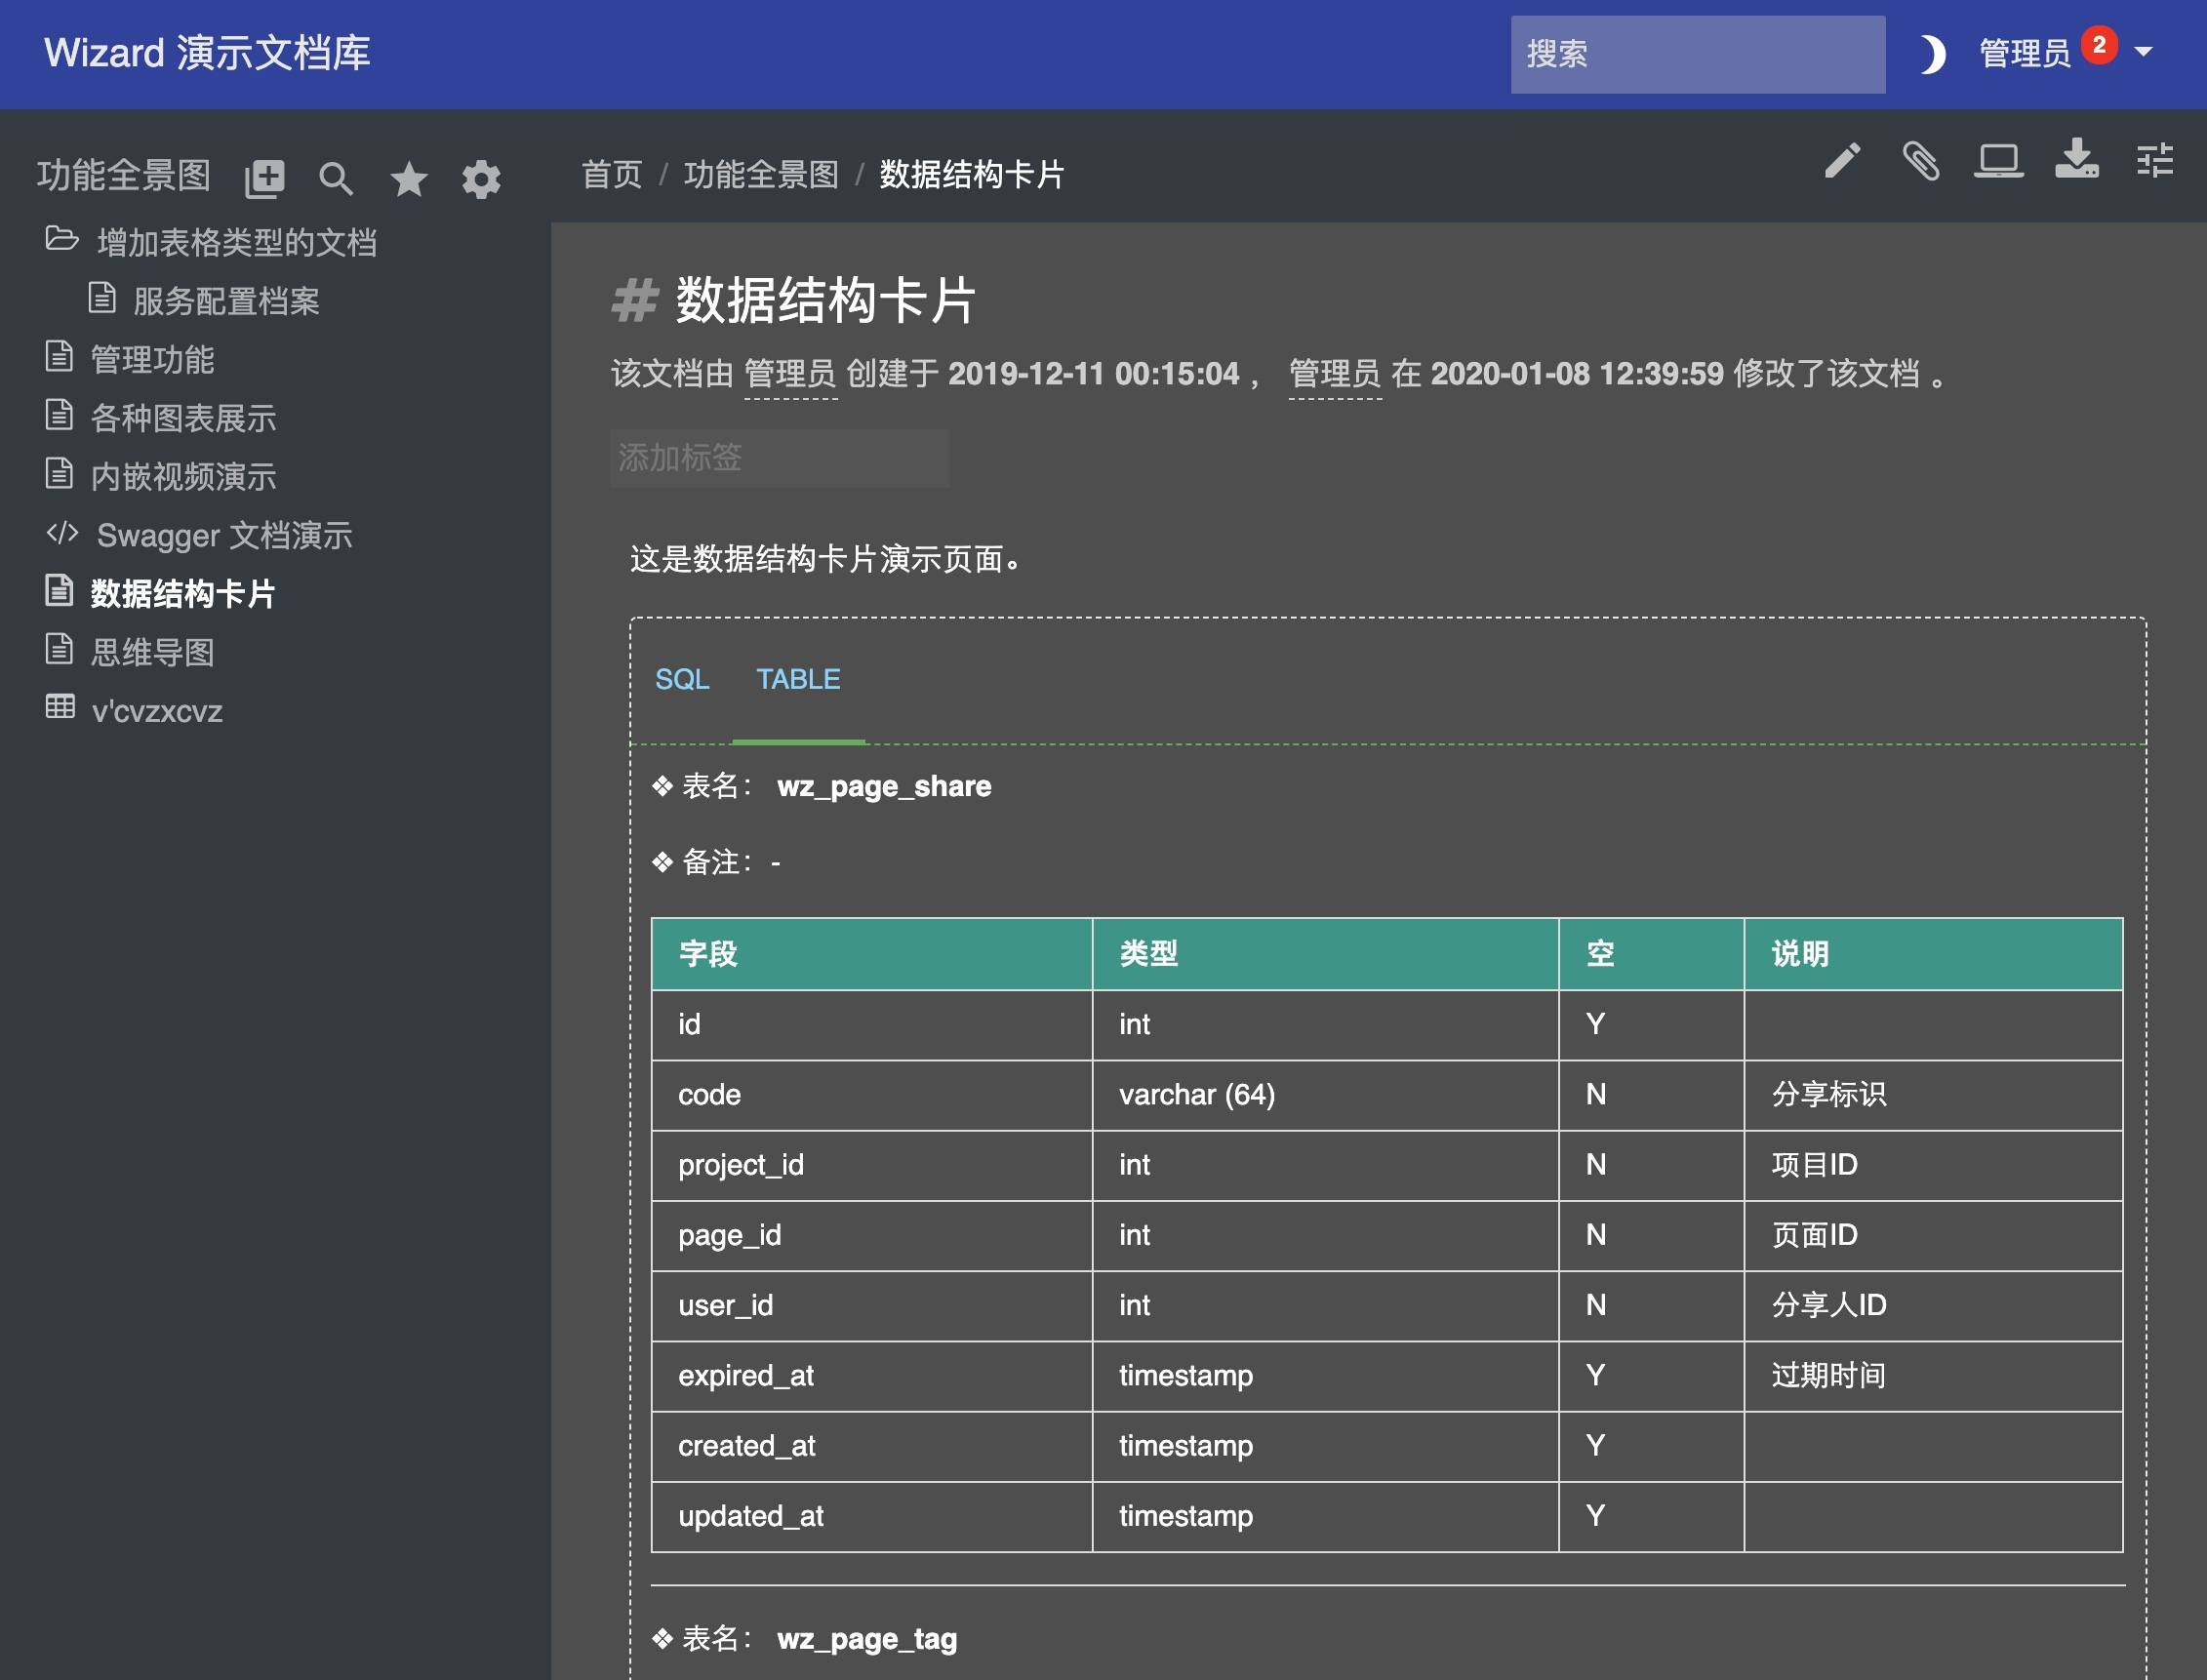Click the document icon beside 内嵌视频演示
The image size is (2207, 1680).
click(59, 473)
